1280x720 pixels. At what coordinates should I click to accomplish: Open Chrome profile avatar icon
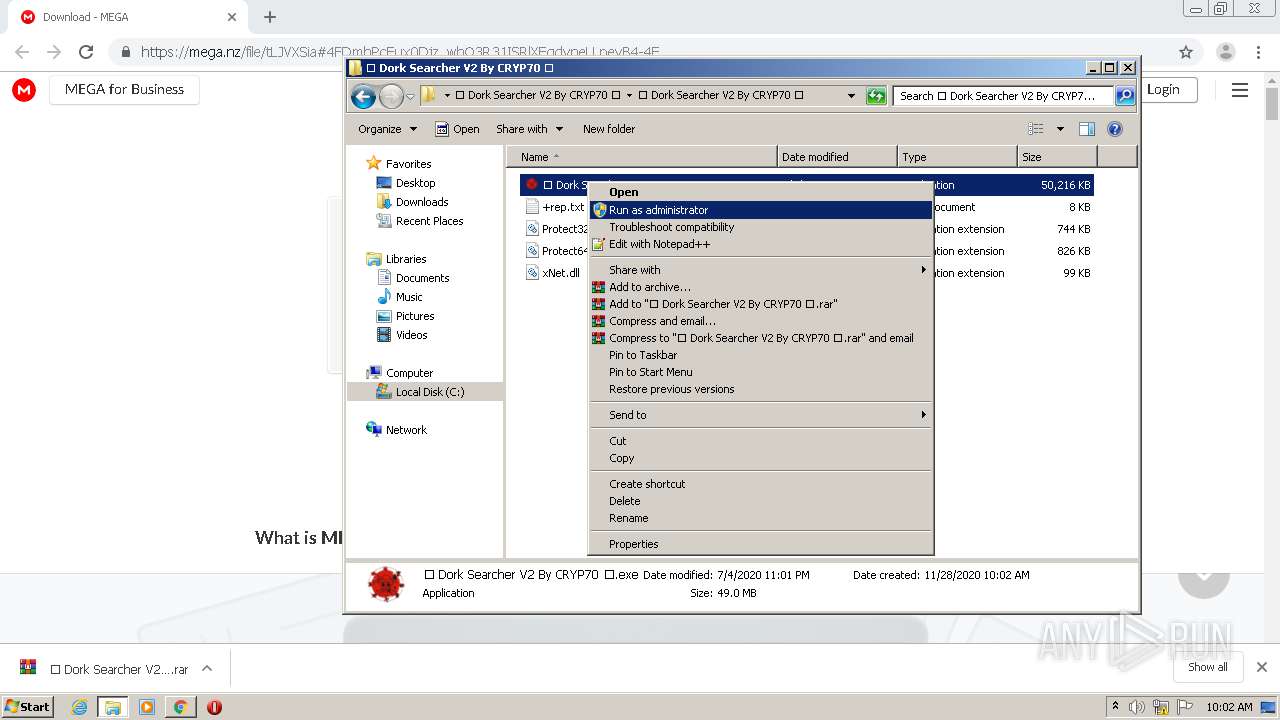(x=1225, y=52)
